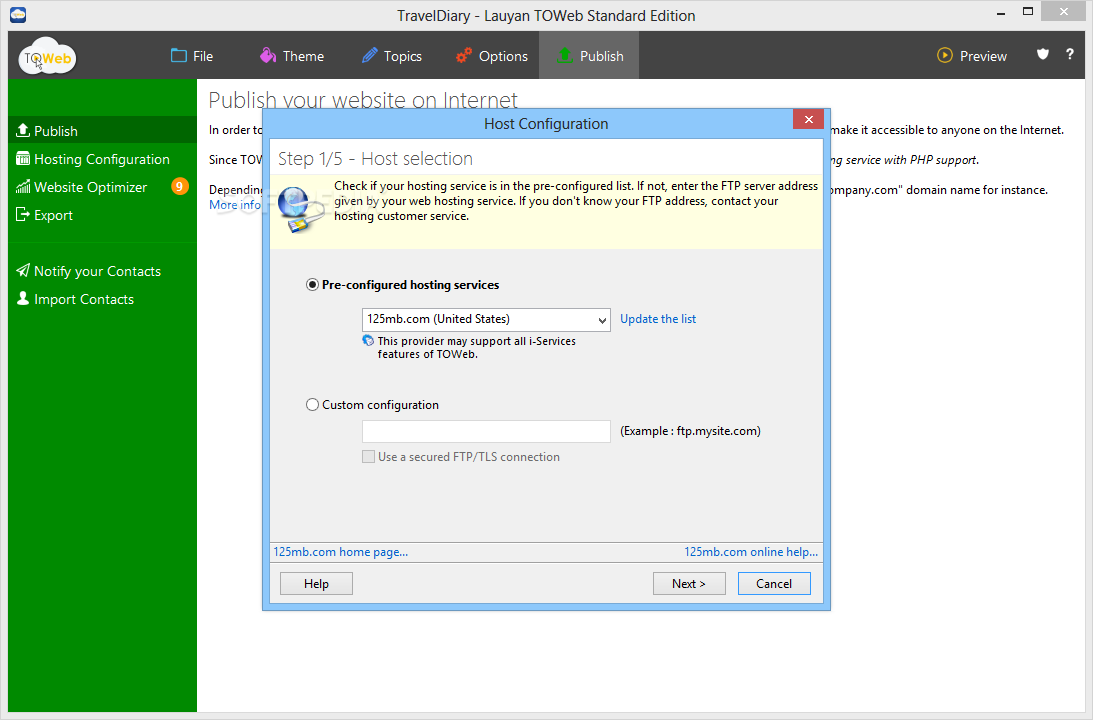Open help with the question mark icon
Viewport: 1093px width, 720px height.
[1069, 54]
